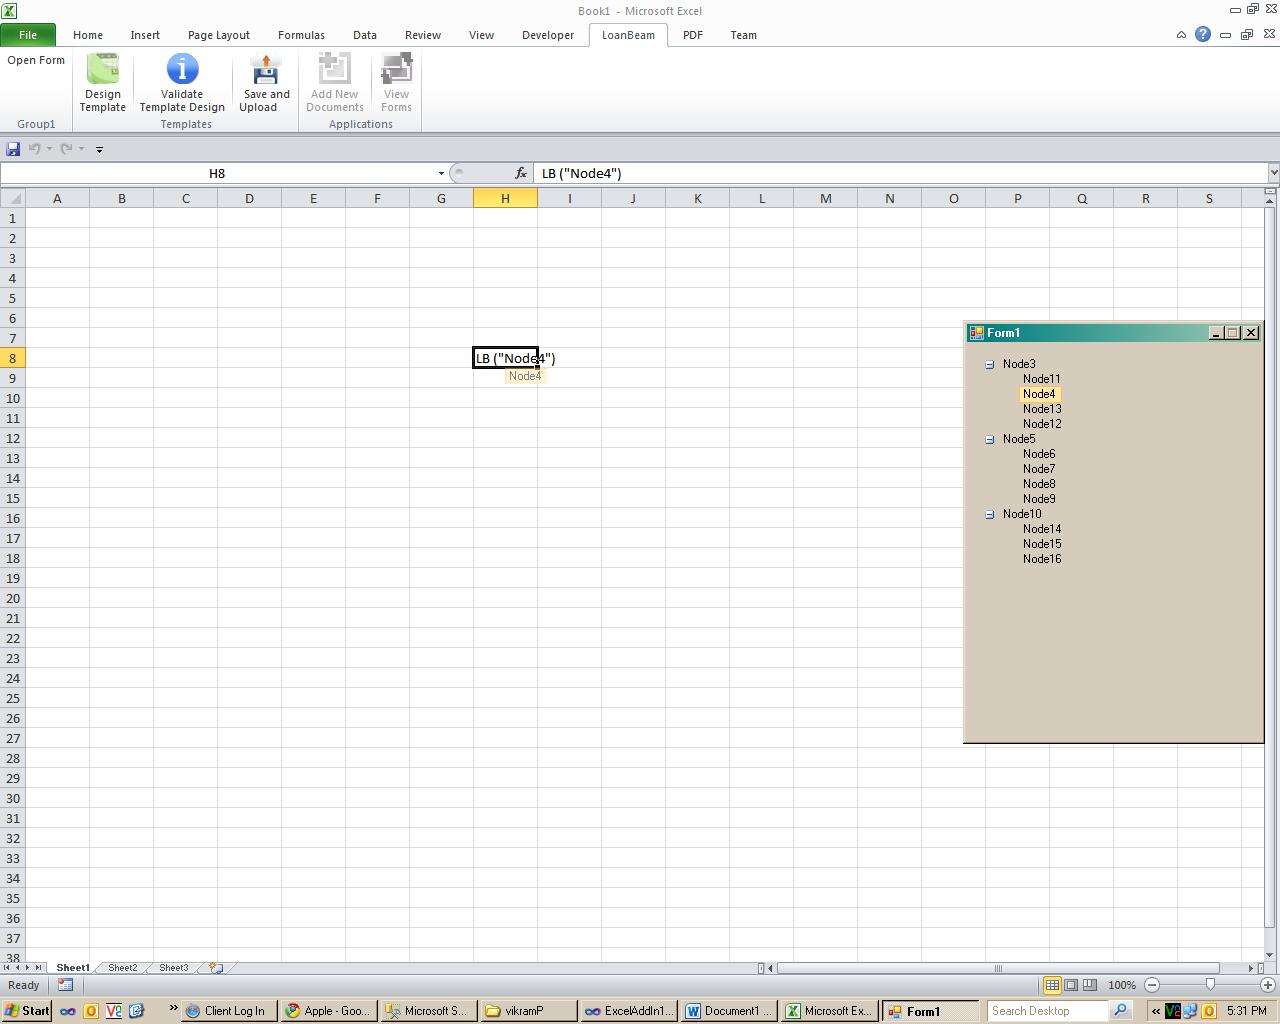Screen dimensions: 1280x1024
Task: Expand the formula bar
Action: pyautogui.click(x=1273, y=173)
